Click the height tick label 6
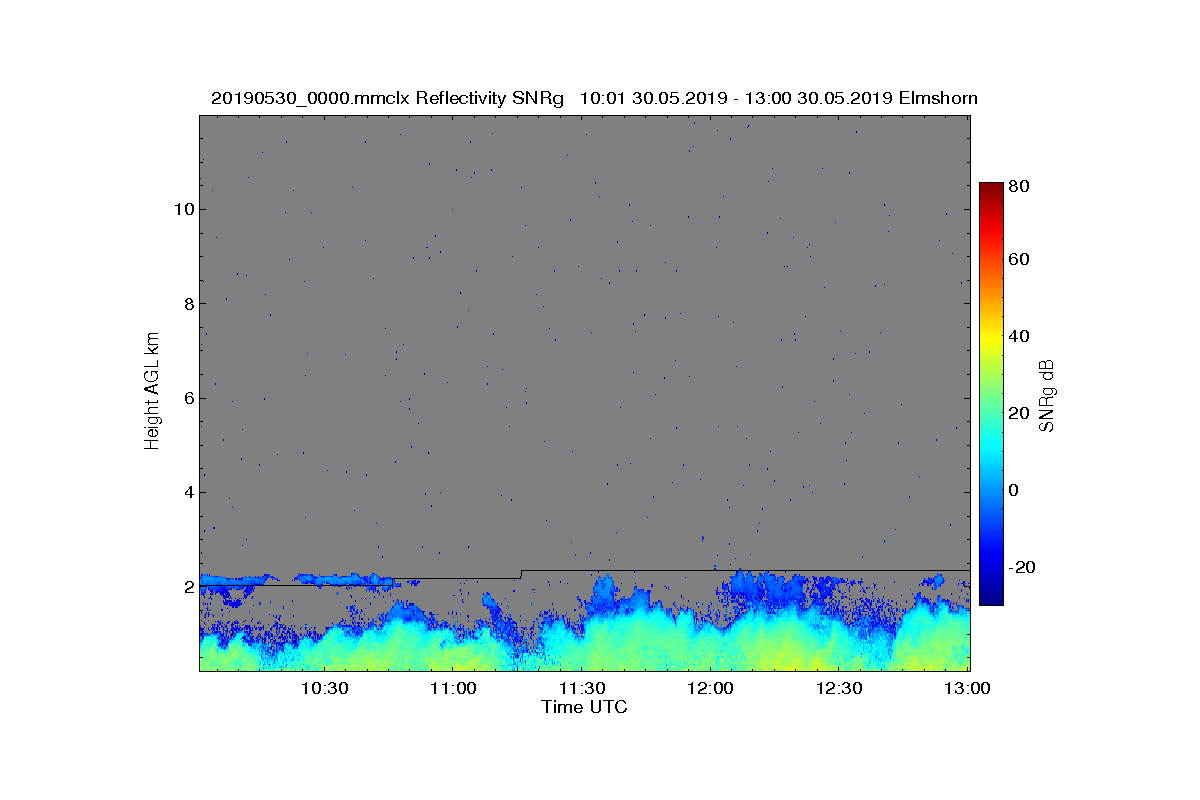This screenshot has height=800, width=1200. (187, 398)
